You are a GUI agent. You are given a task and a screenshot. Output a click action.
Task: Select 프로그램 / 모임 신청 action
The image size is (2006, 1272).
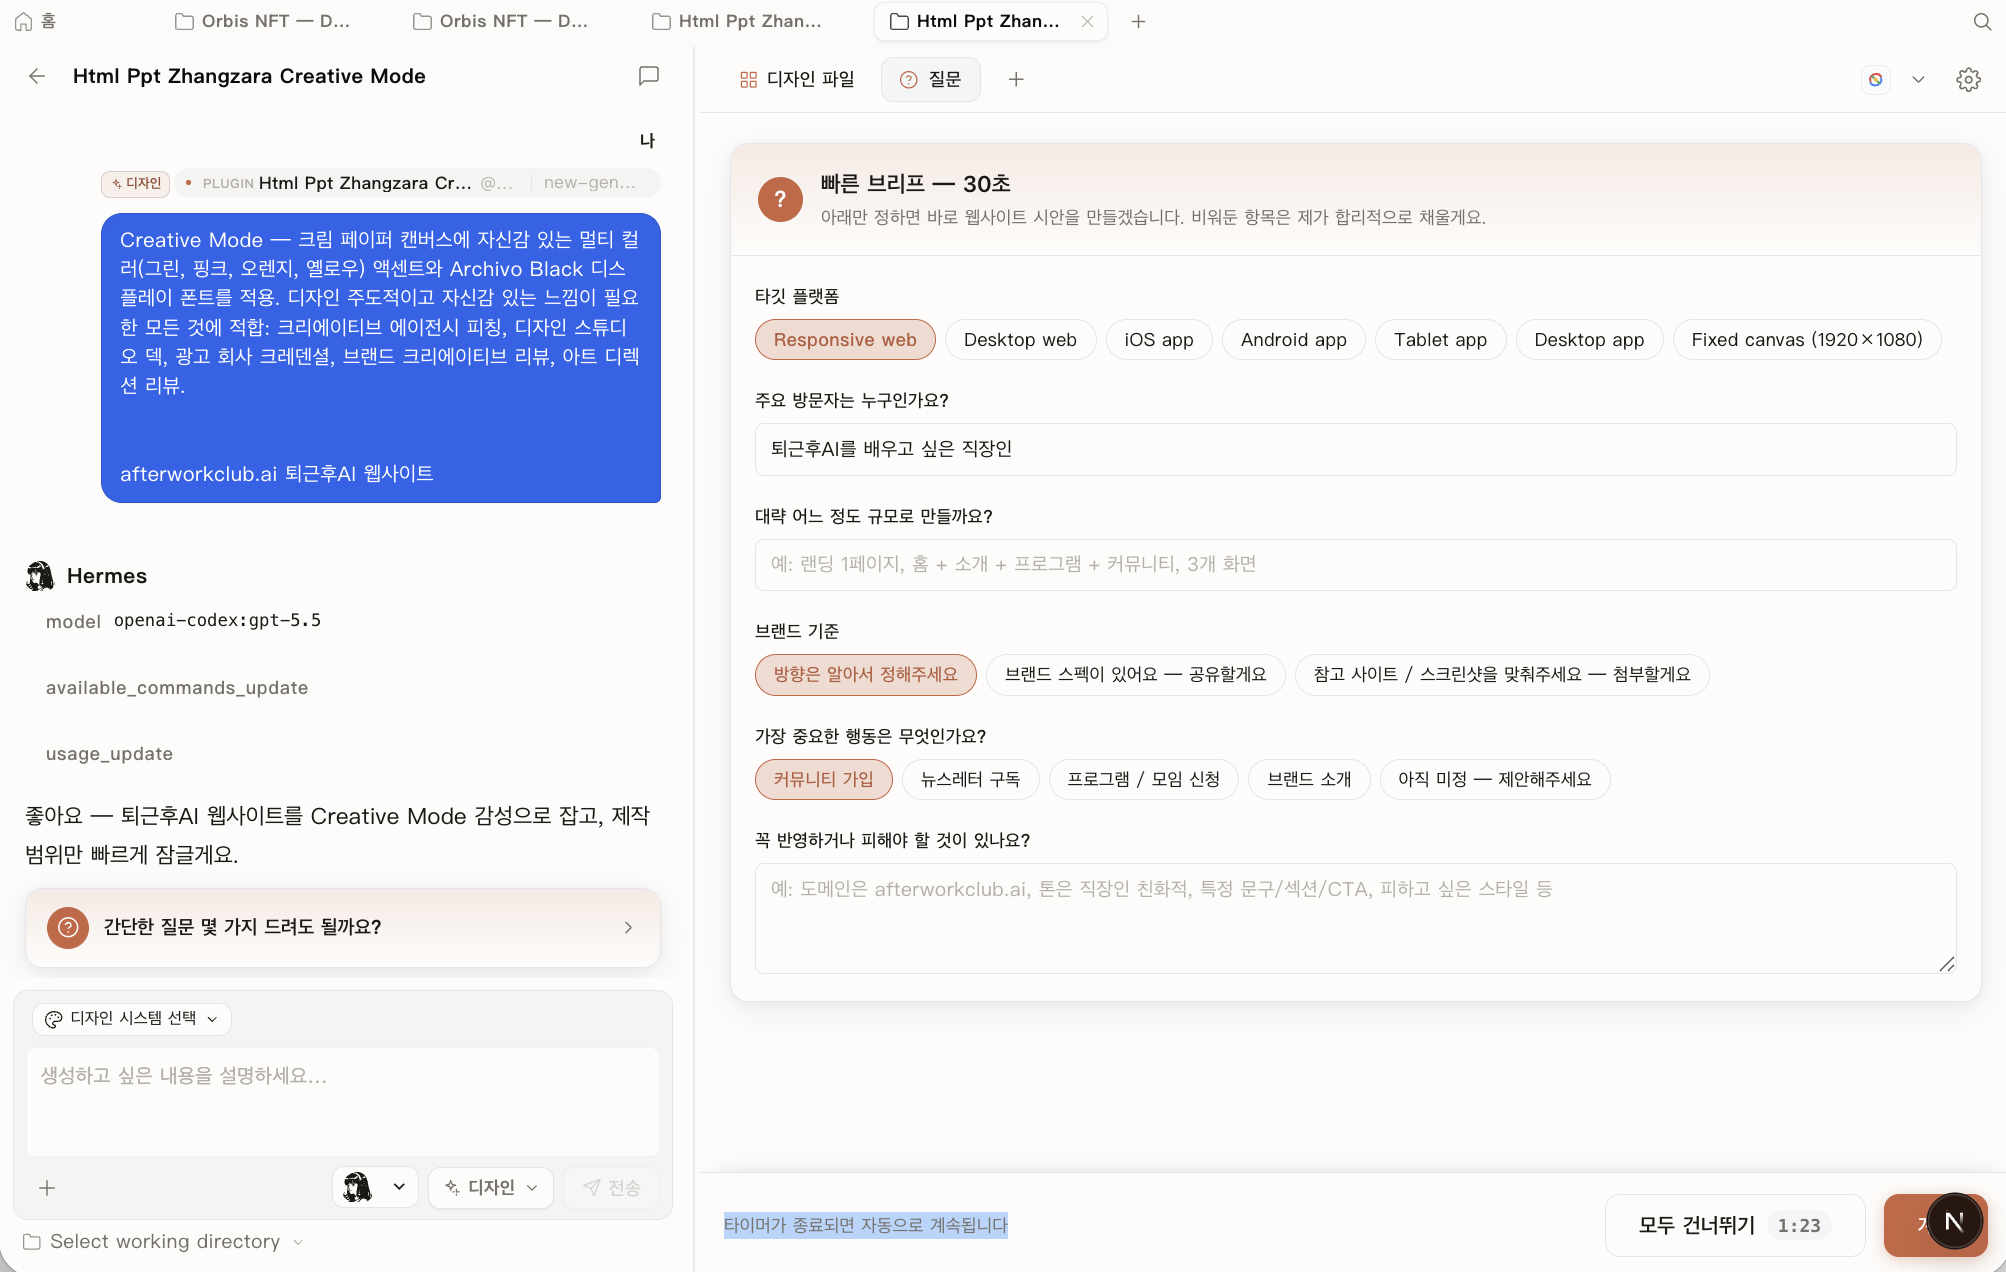pos(1143,780)
